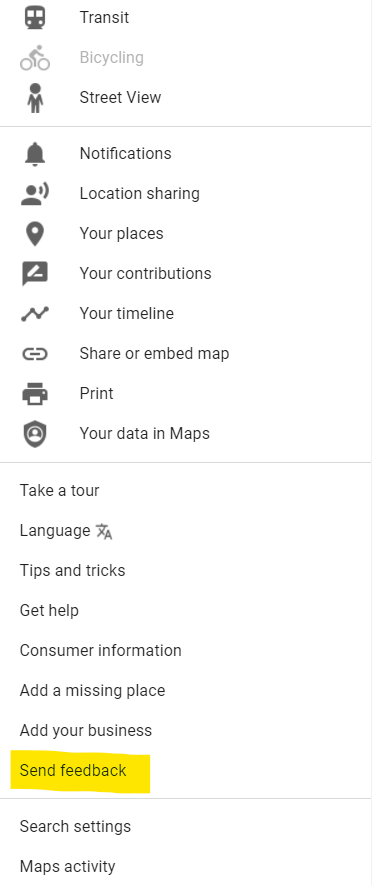Click the Your timeline graph icon

35,314
